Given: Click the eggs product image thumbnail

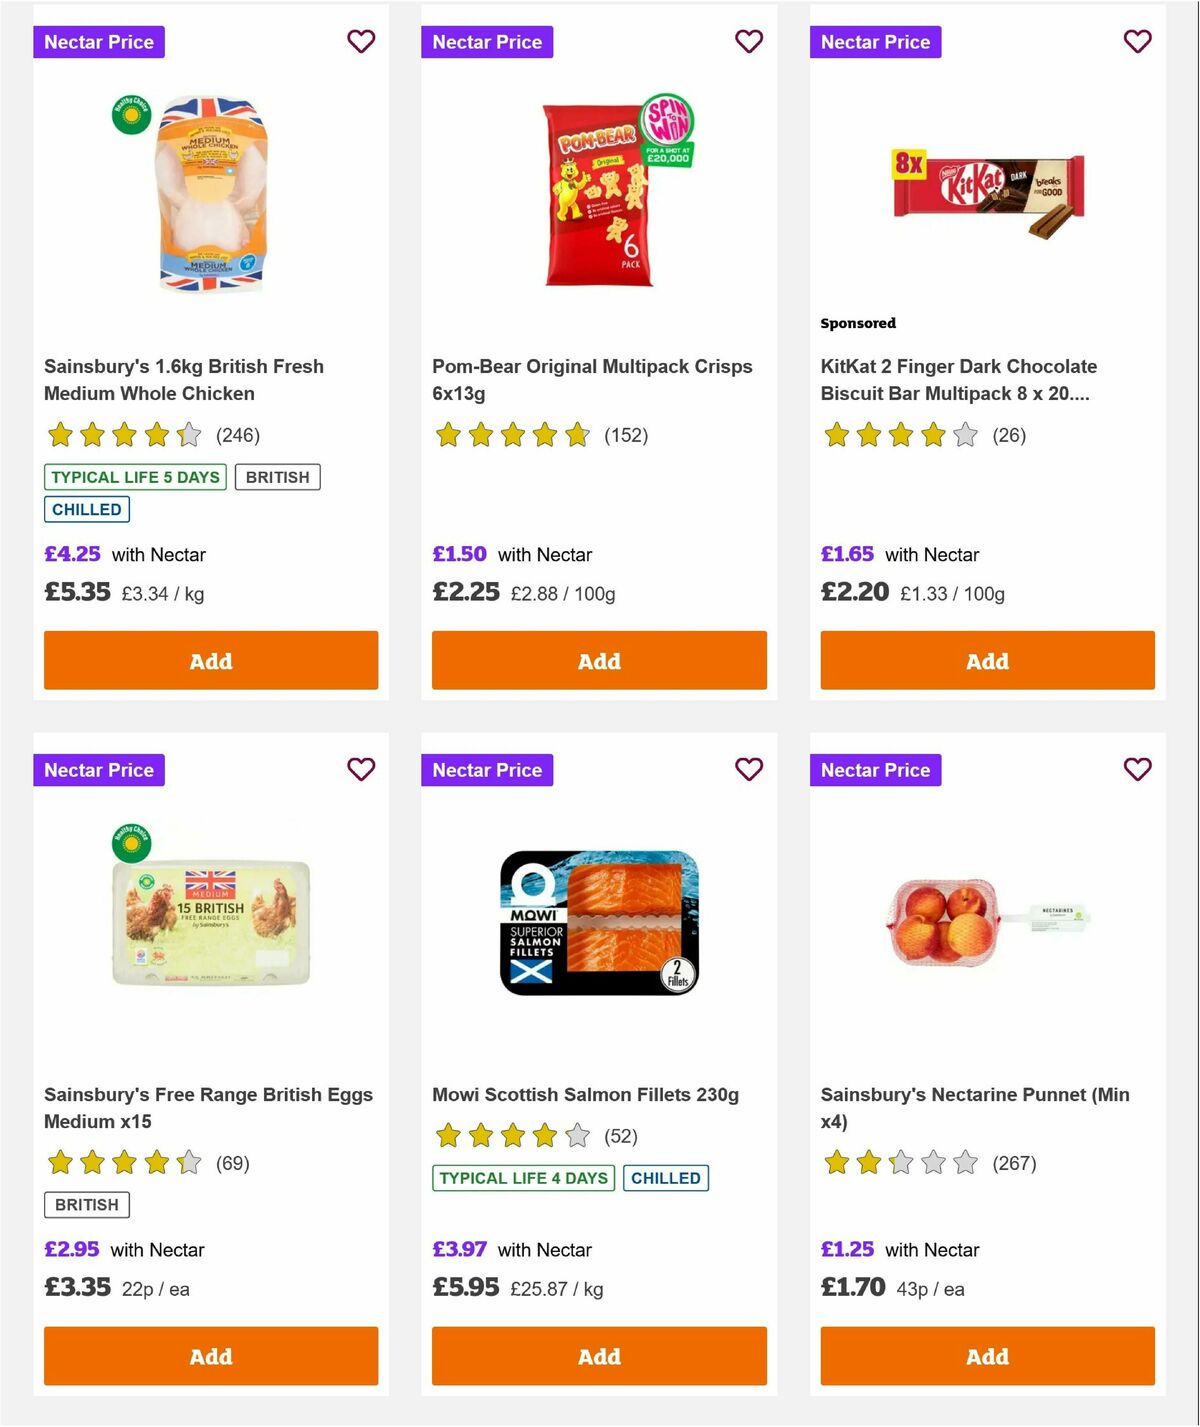Looking at the screenshot, I should [210, 920].
